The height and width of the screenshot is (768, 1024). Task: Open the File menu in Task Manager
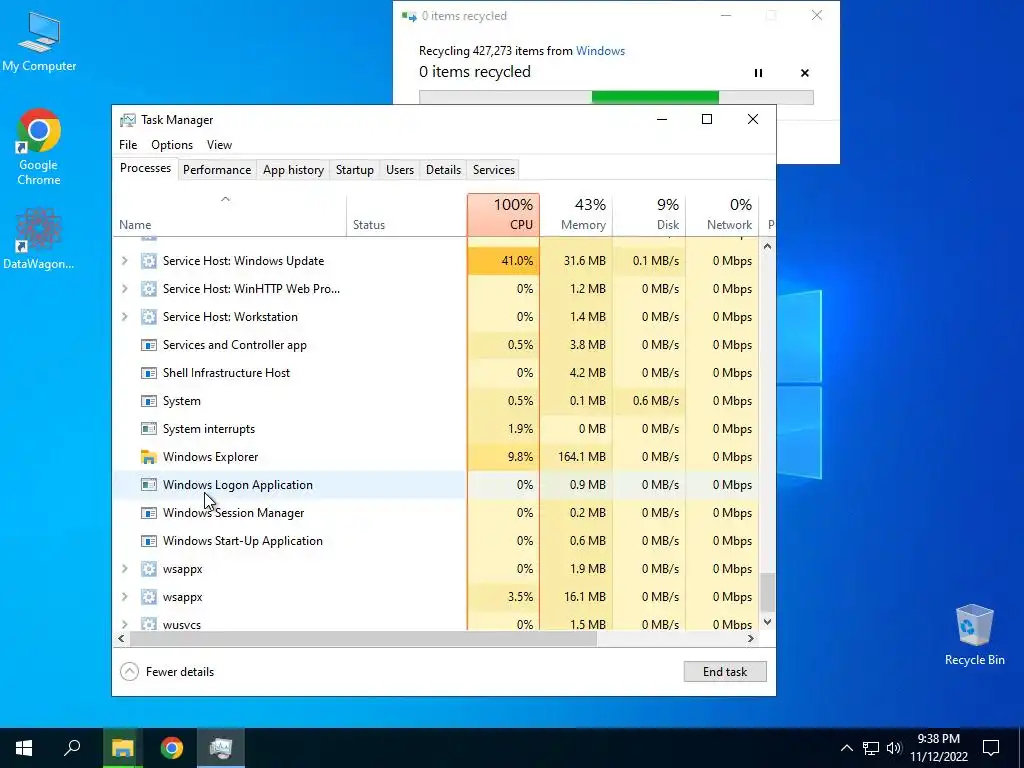[x=128, y=145]
